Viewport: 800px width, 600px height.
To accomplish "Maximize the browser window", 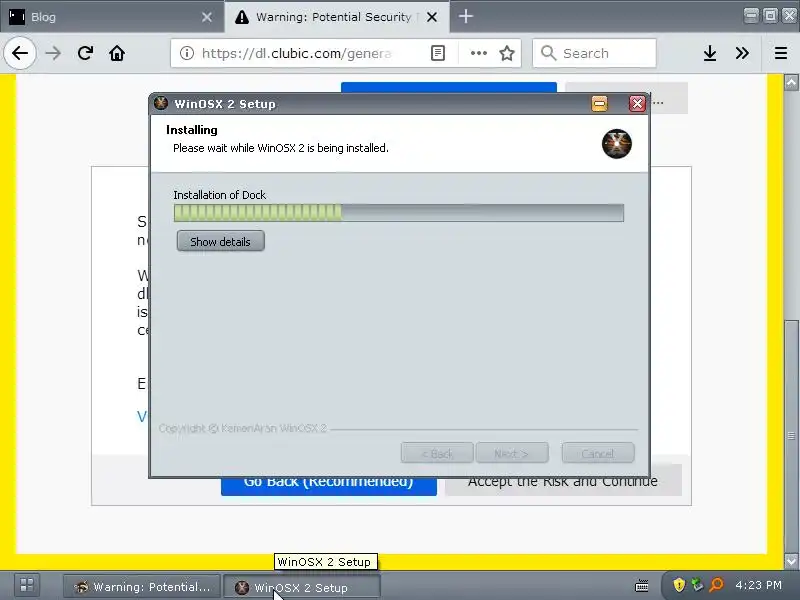I will (770, 15).
